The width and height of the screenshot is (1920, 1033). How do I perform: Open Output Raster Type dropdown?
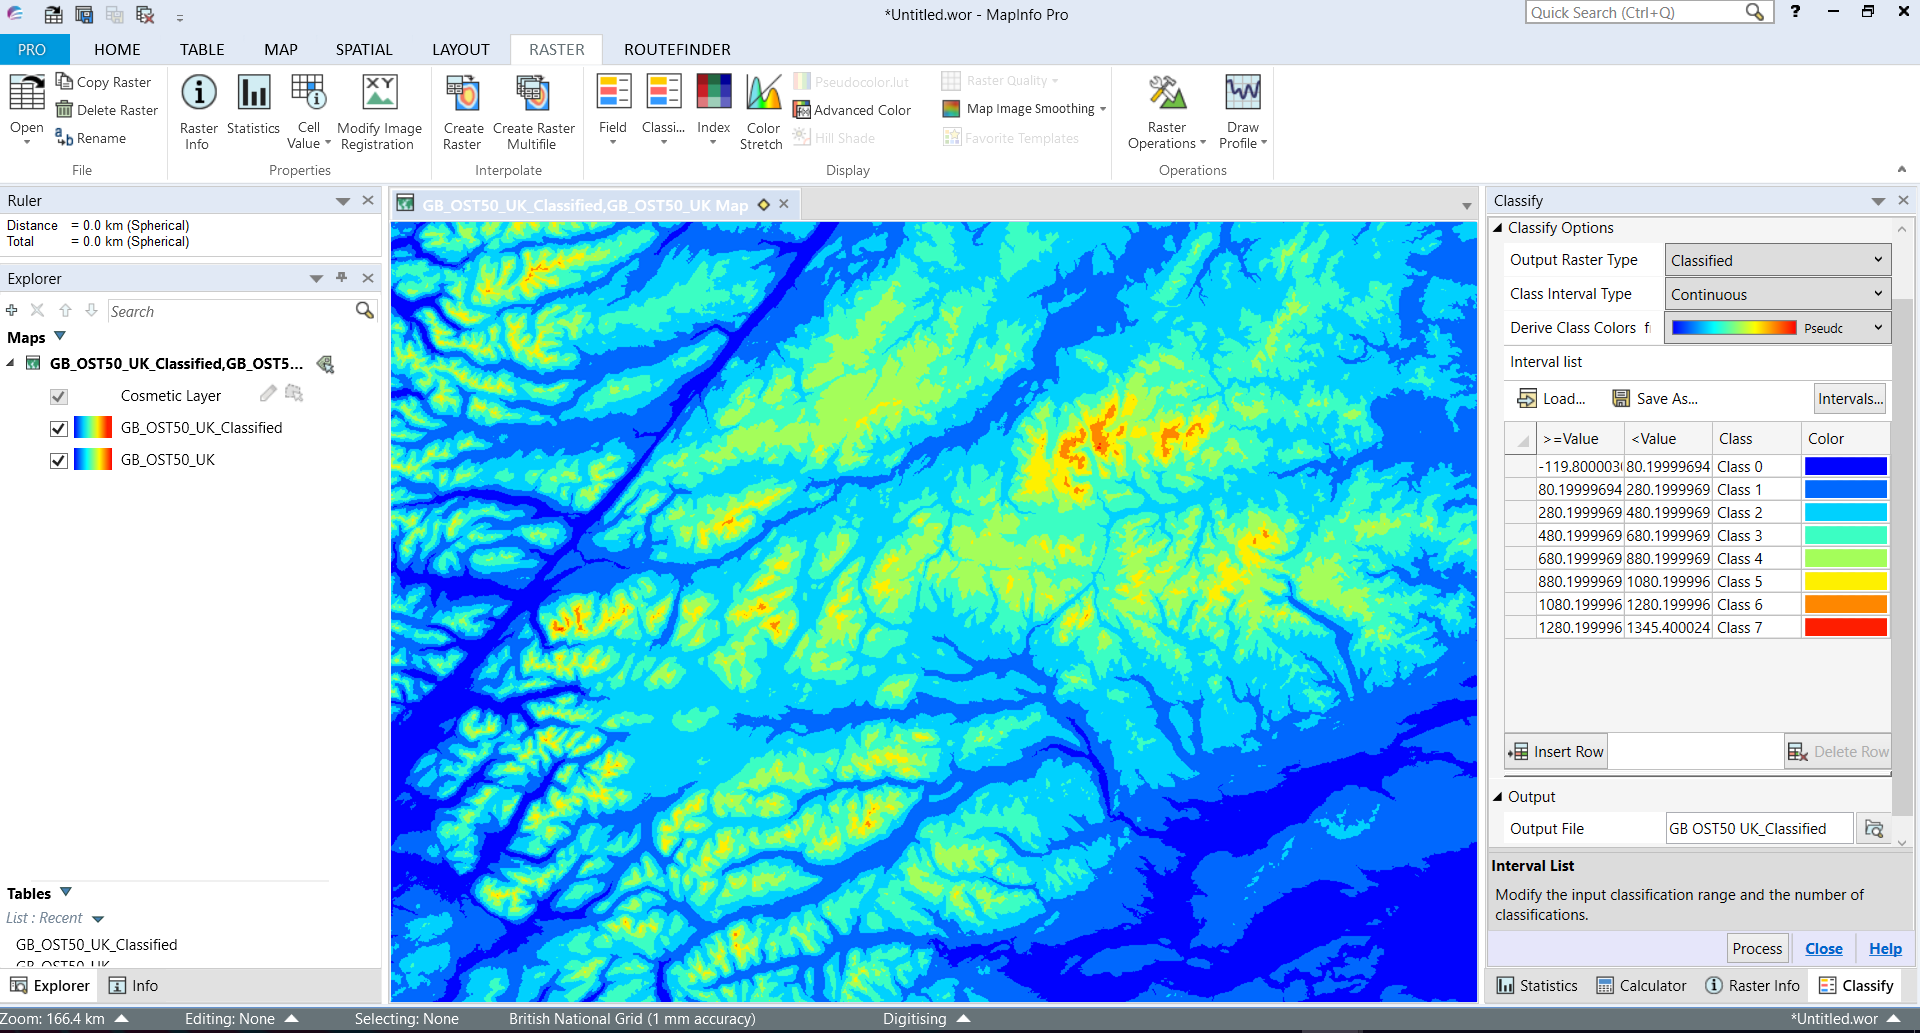[1778, 260]
